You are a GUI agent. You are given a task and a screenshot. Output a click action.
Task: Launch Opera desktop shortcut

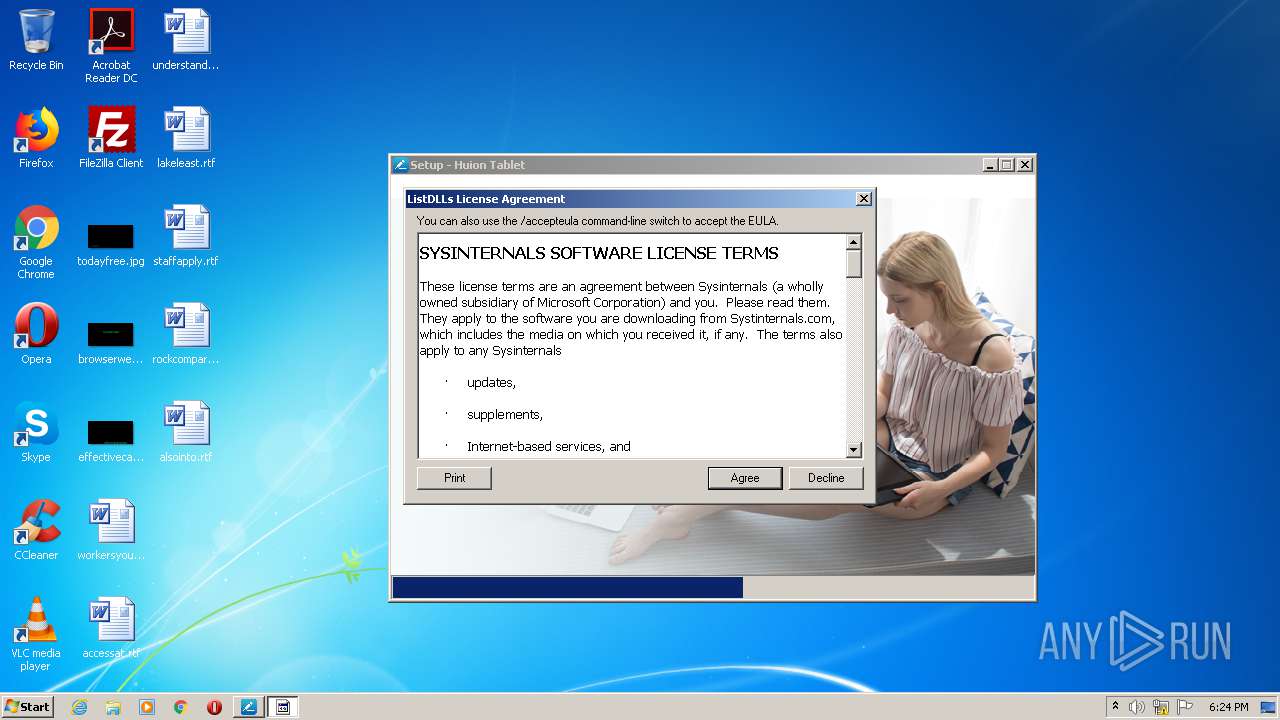pos(36,334)
